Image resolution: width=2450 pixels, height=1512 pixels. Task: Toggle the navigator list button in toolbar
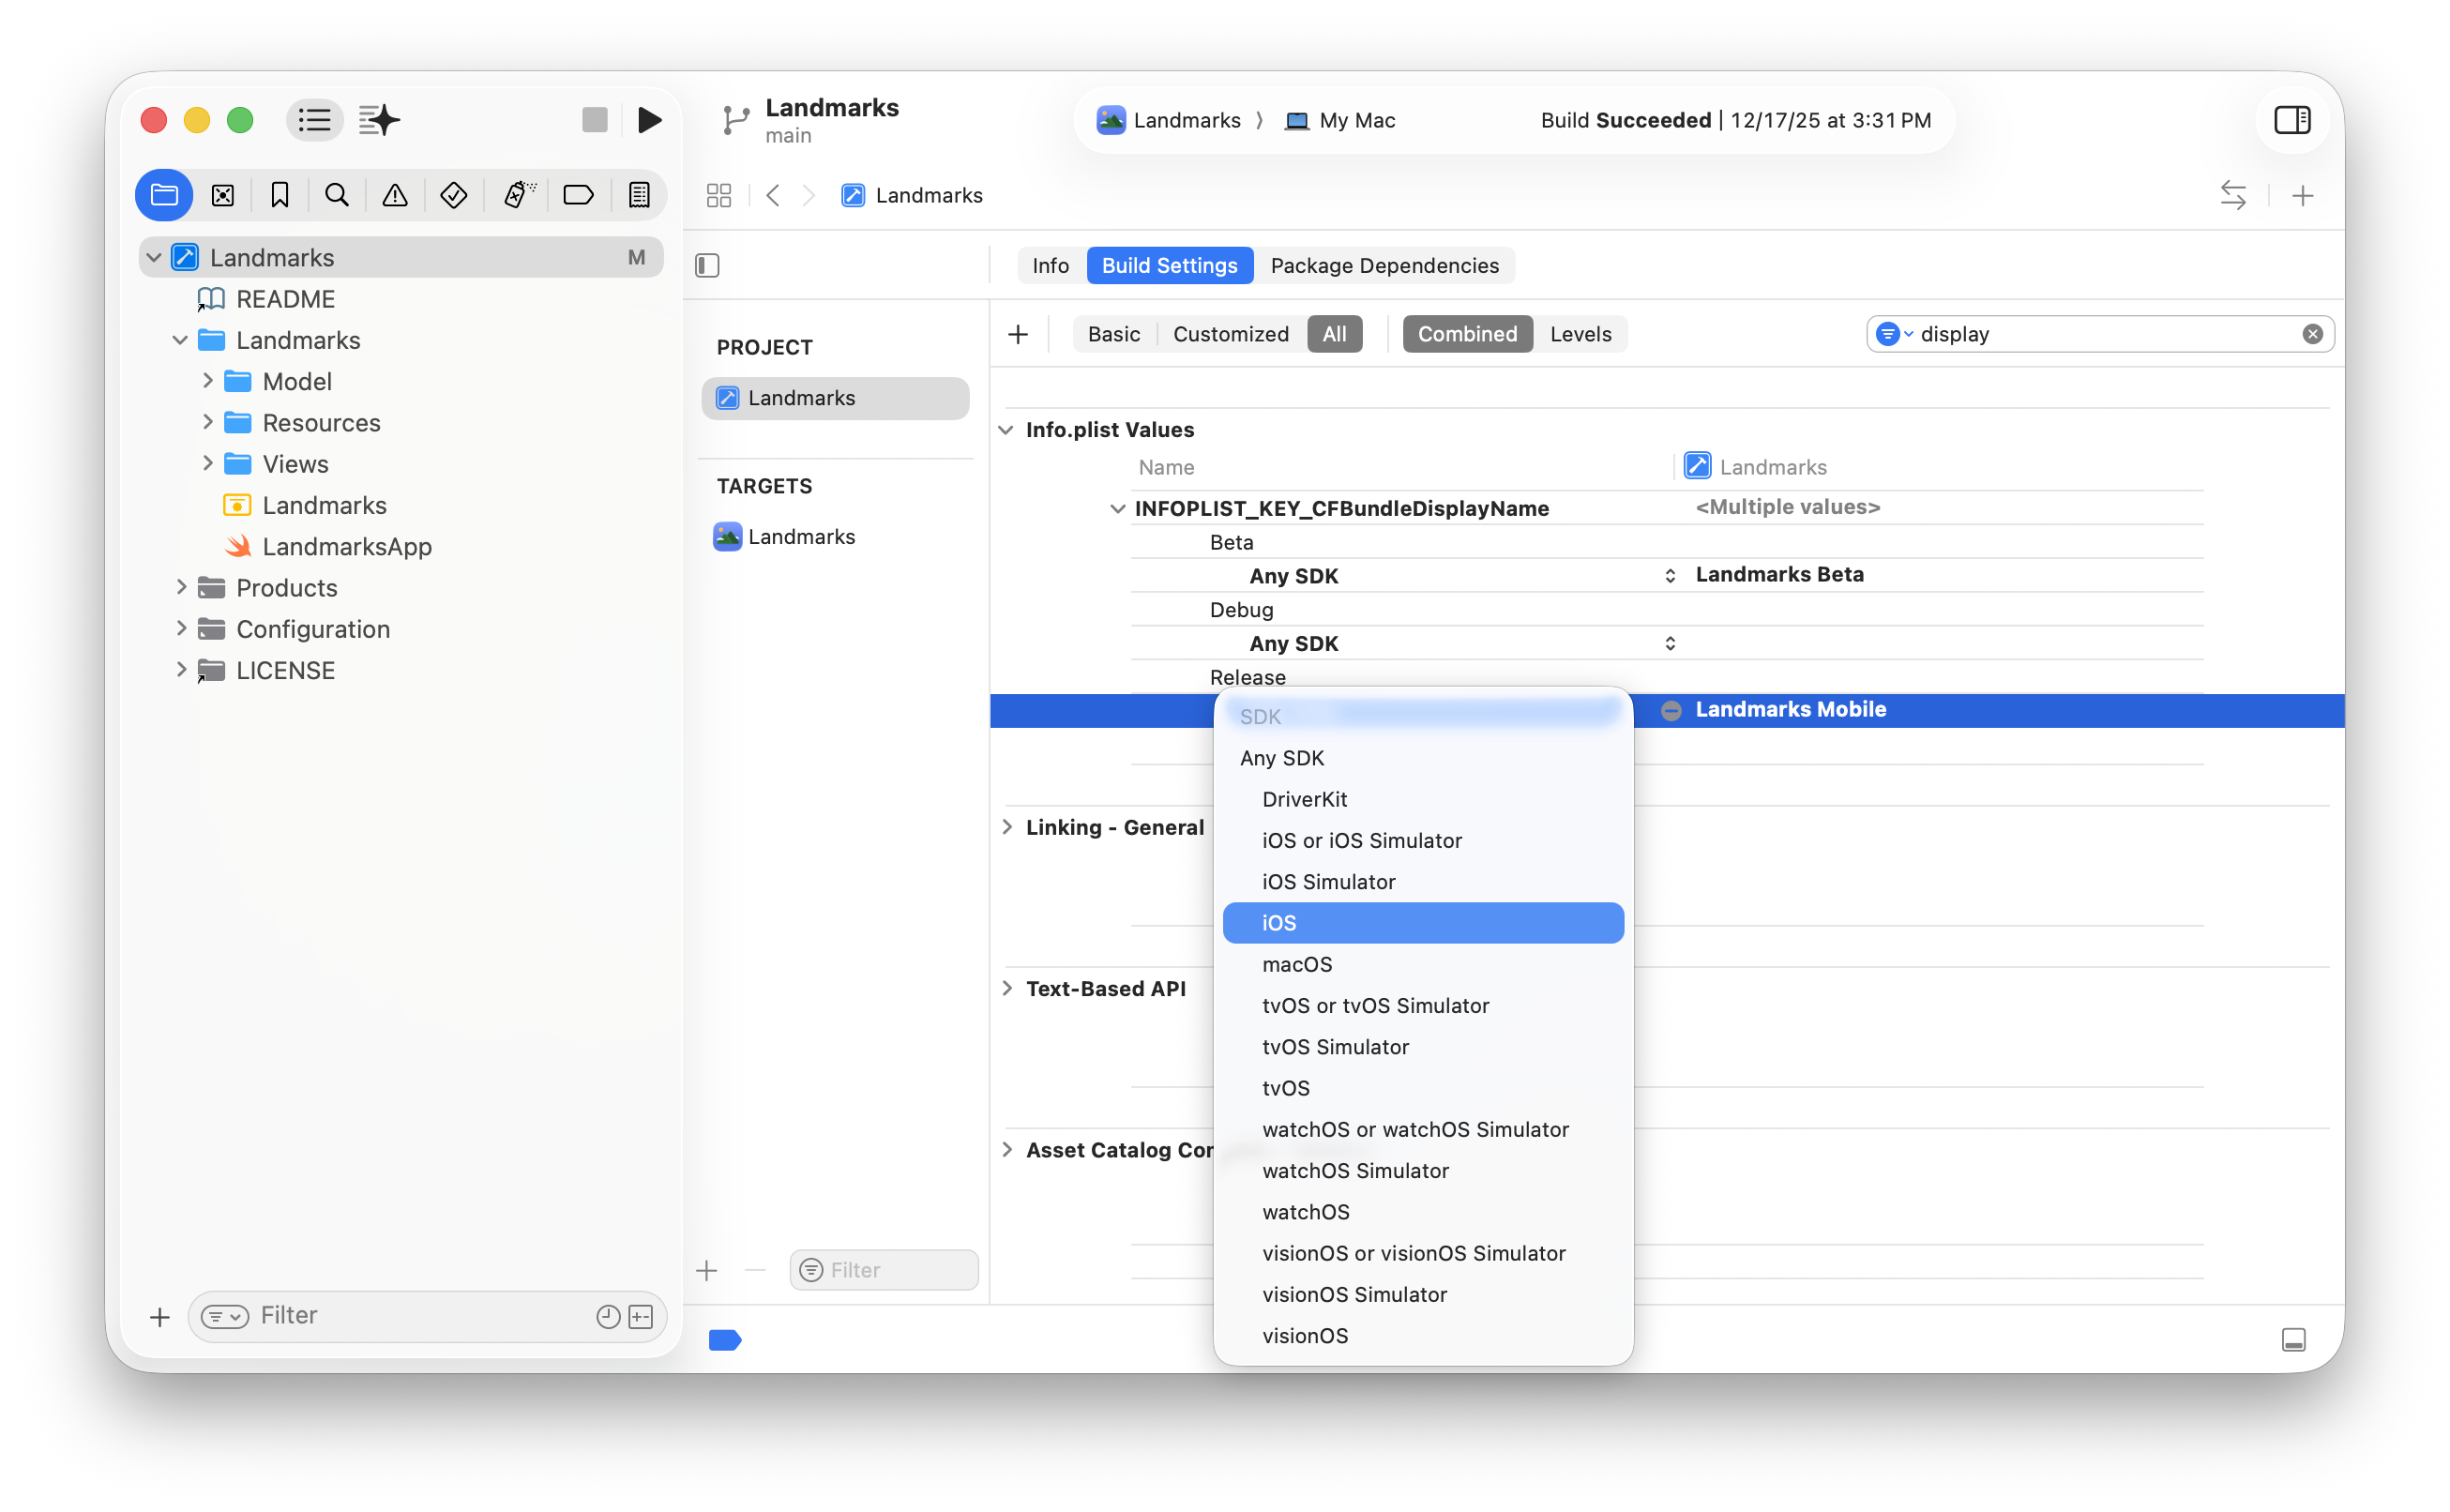coord(315,120)
